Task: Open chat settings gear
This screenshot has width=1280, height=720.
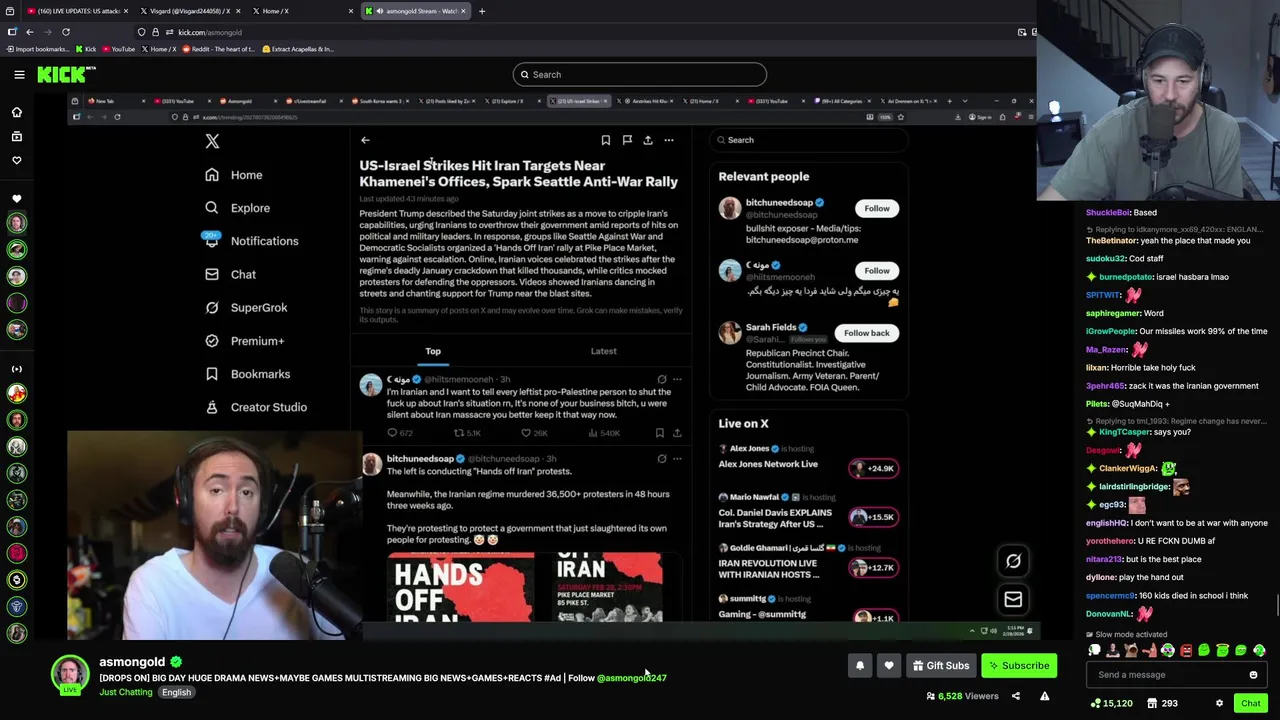Action: 1219,703
